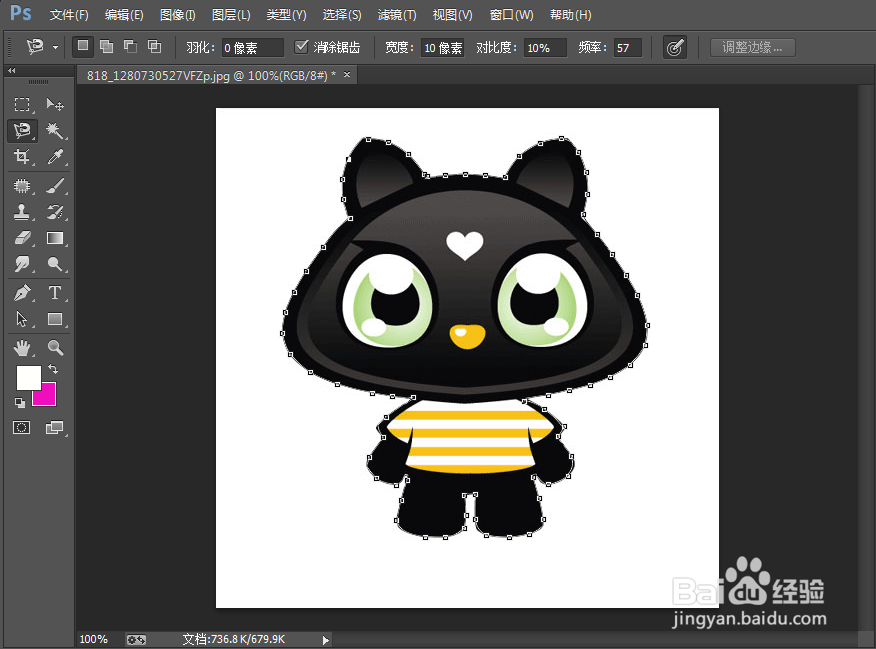Select the Dodge tool
The width and height of the screenshot is (876, 649).
[x=55, y=264]
